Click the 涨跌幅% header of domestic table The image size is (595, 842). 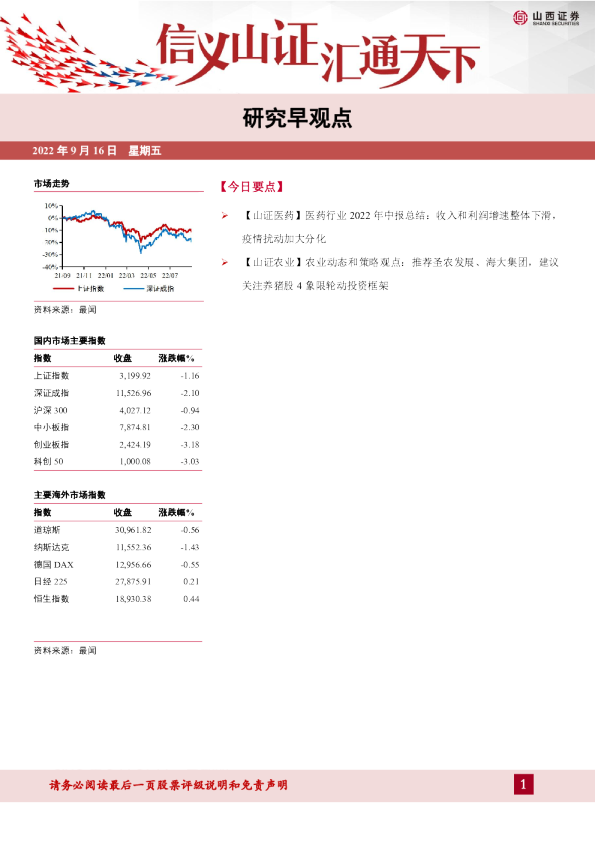coord(176,358)
